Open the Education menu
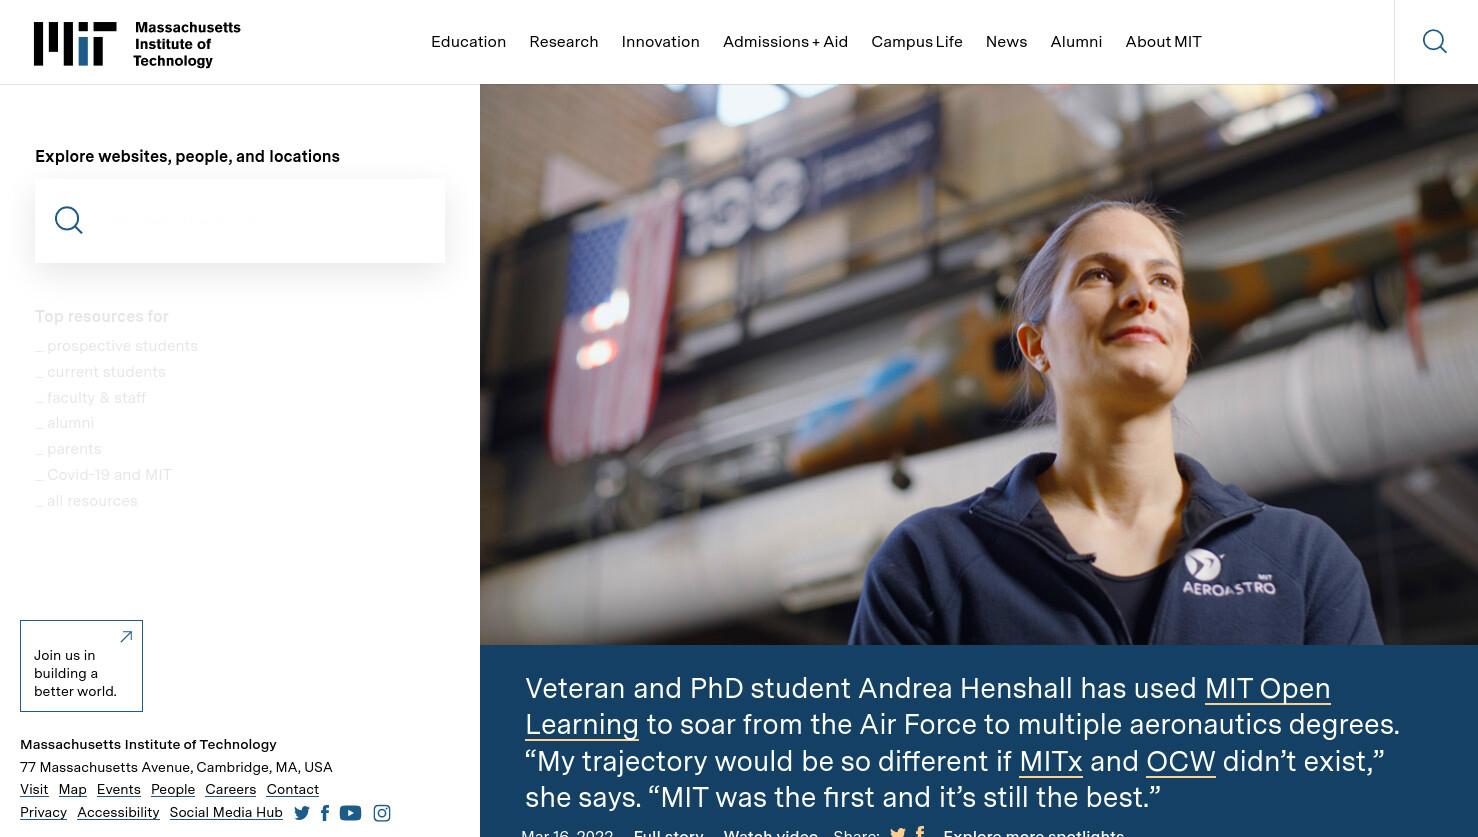 tap(468, 42)
